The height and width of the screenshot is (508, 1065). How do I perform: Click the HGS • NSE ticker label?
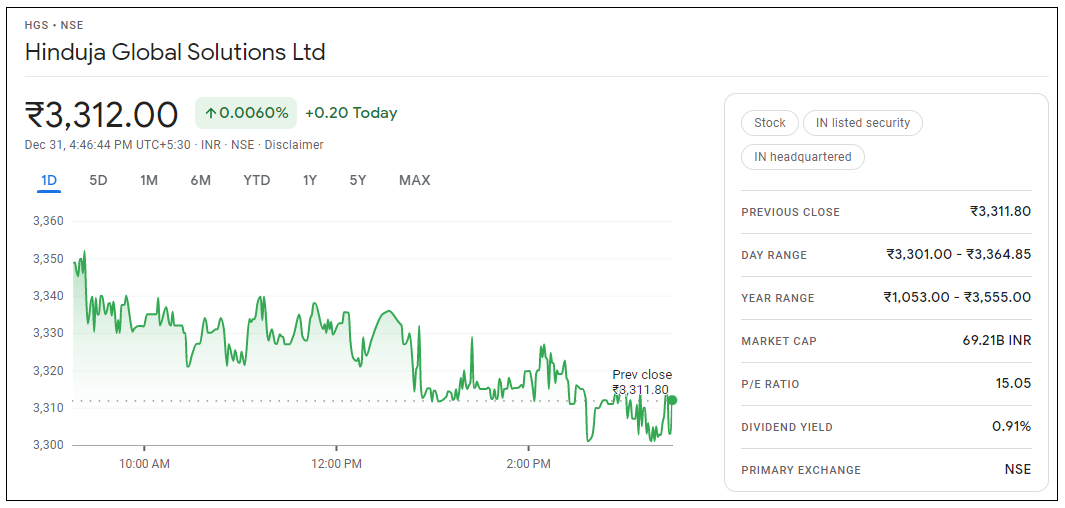coord(54,26)
